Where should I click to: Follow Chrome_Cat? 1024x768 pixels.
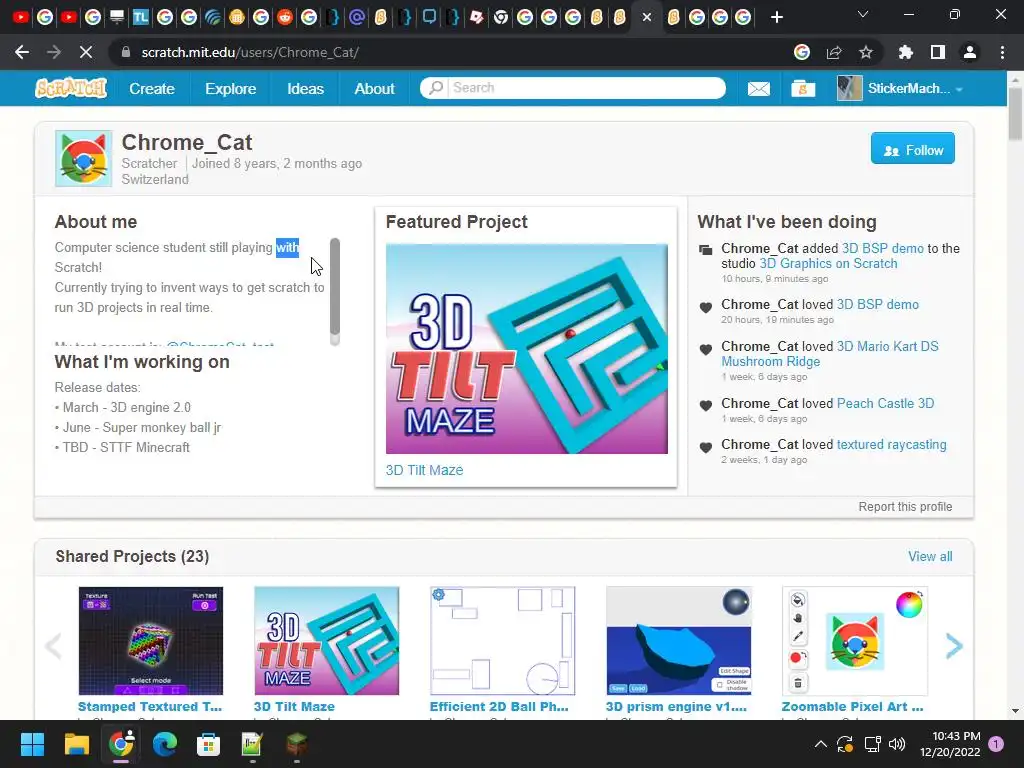[912, 150]
